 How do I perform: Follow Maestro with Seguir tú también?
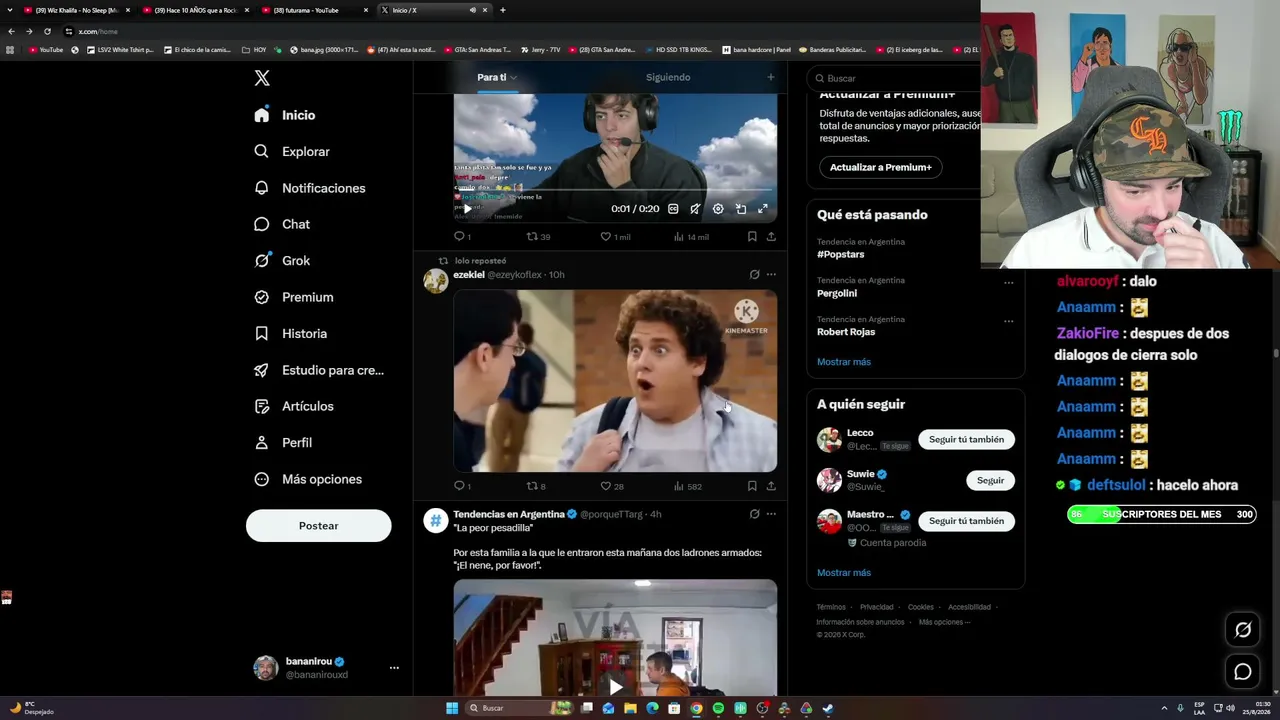tap(966, 521)
